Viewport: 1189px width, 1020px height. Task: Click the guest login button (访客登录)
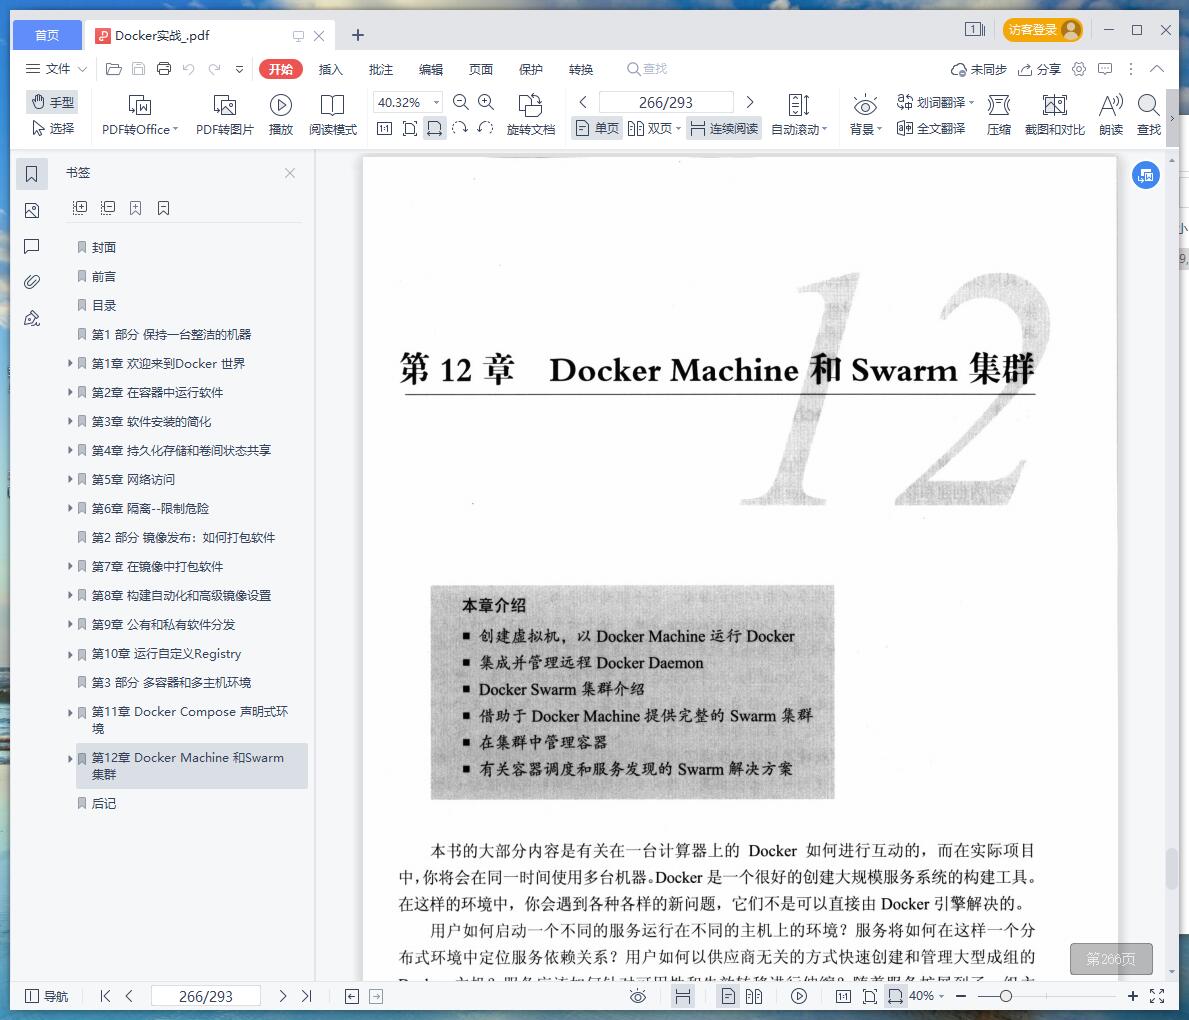tap(1043, 30)
